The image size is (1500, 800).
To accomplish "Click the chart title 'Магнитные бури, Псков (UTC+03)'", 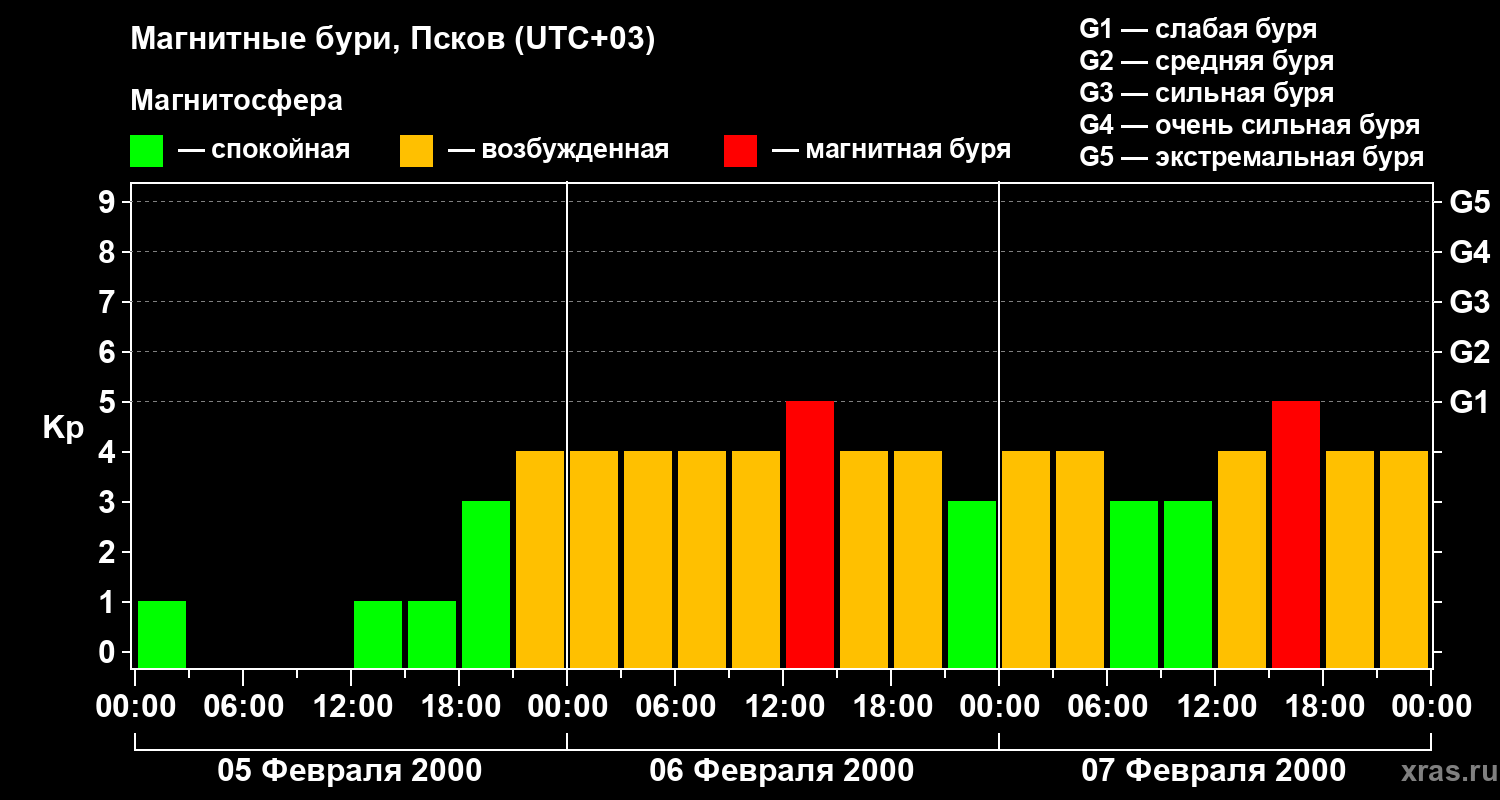I will pos(393,41).
